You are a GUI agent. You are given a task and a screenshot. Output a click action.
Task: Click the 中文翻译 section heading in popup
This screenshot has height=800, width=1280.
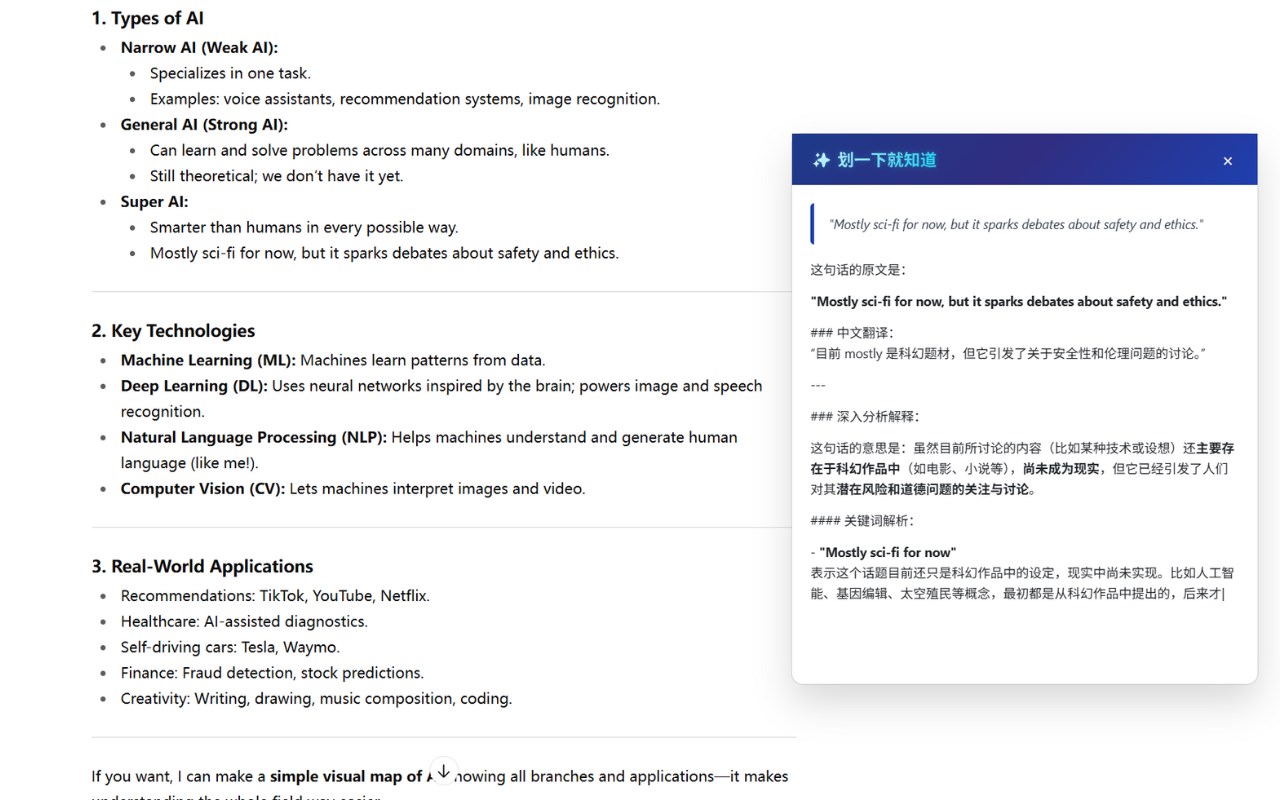(852, 332)
